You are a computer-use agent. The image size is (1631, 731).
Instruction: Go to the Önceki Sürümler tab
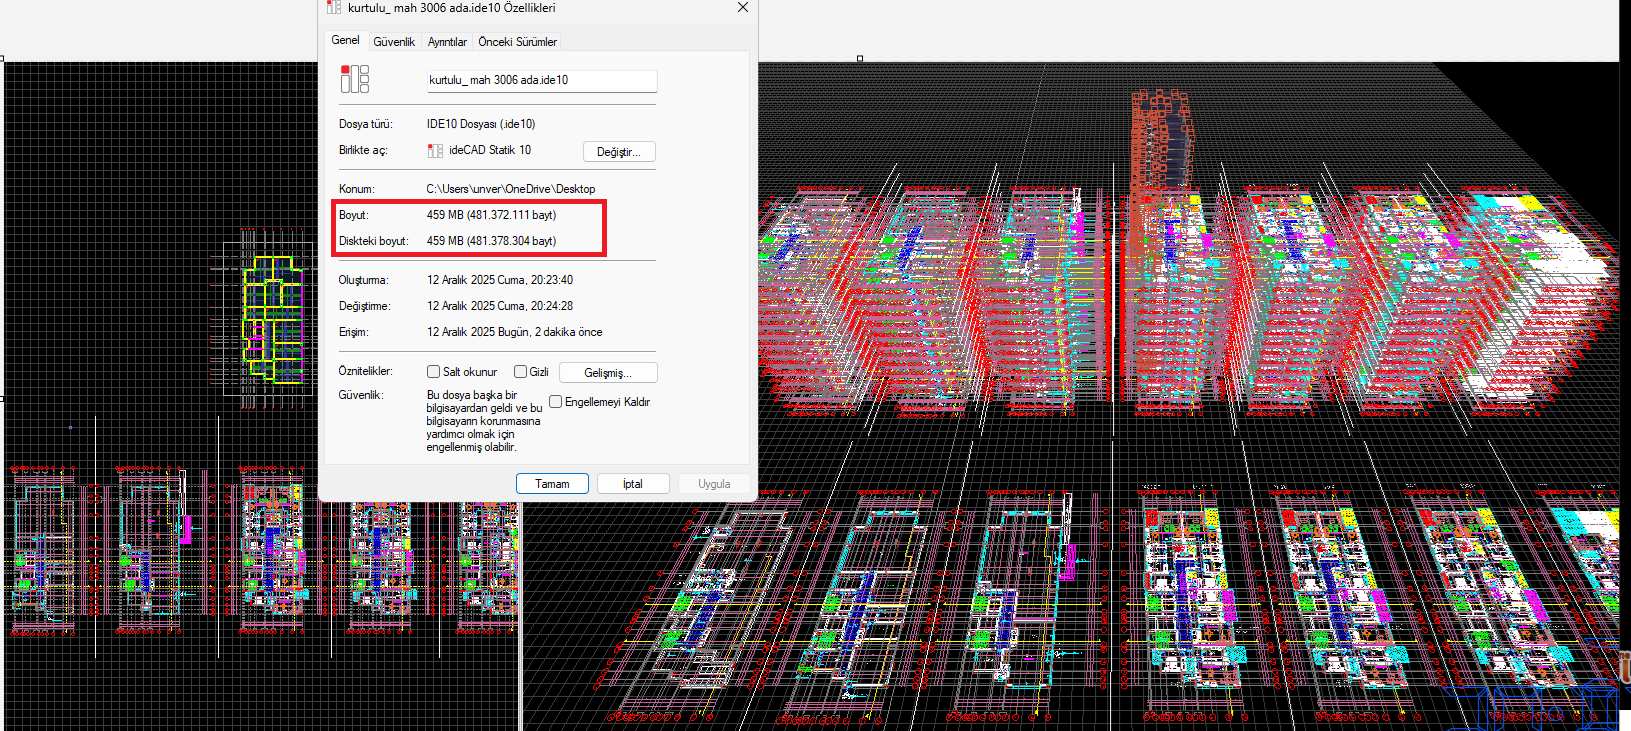point(517,42)
